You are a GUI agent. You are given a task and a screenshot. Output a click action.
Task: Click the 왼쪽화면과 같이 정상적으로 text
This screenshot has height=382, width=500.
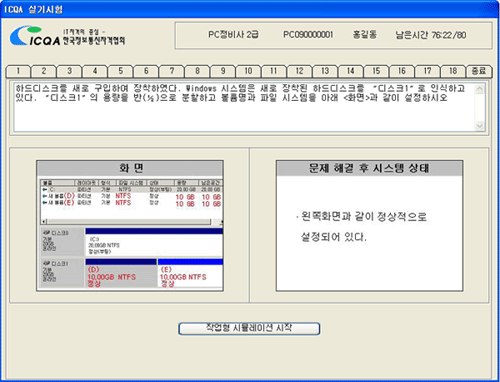364,217
